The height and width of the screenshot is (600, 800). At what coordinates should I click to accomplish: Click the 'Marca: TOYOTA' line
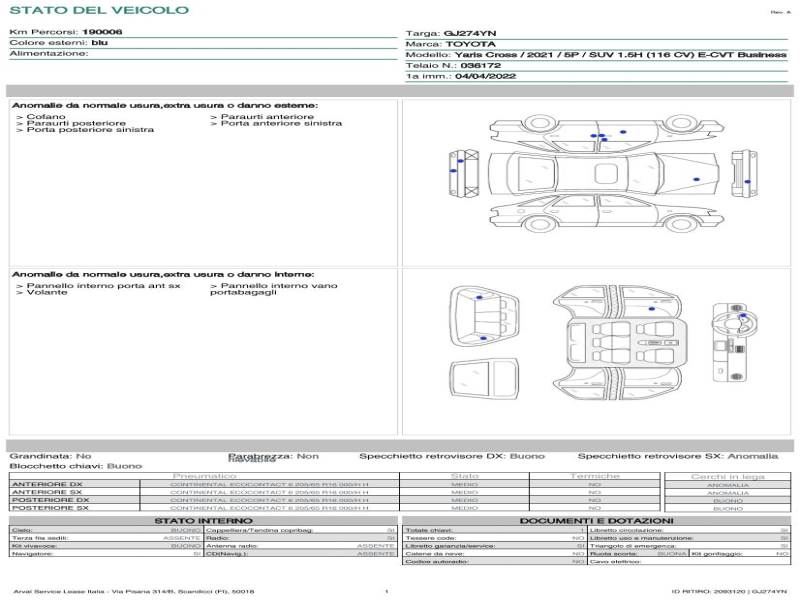[451, 44]
